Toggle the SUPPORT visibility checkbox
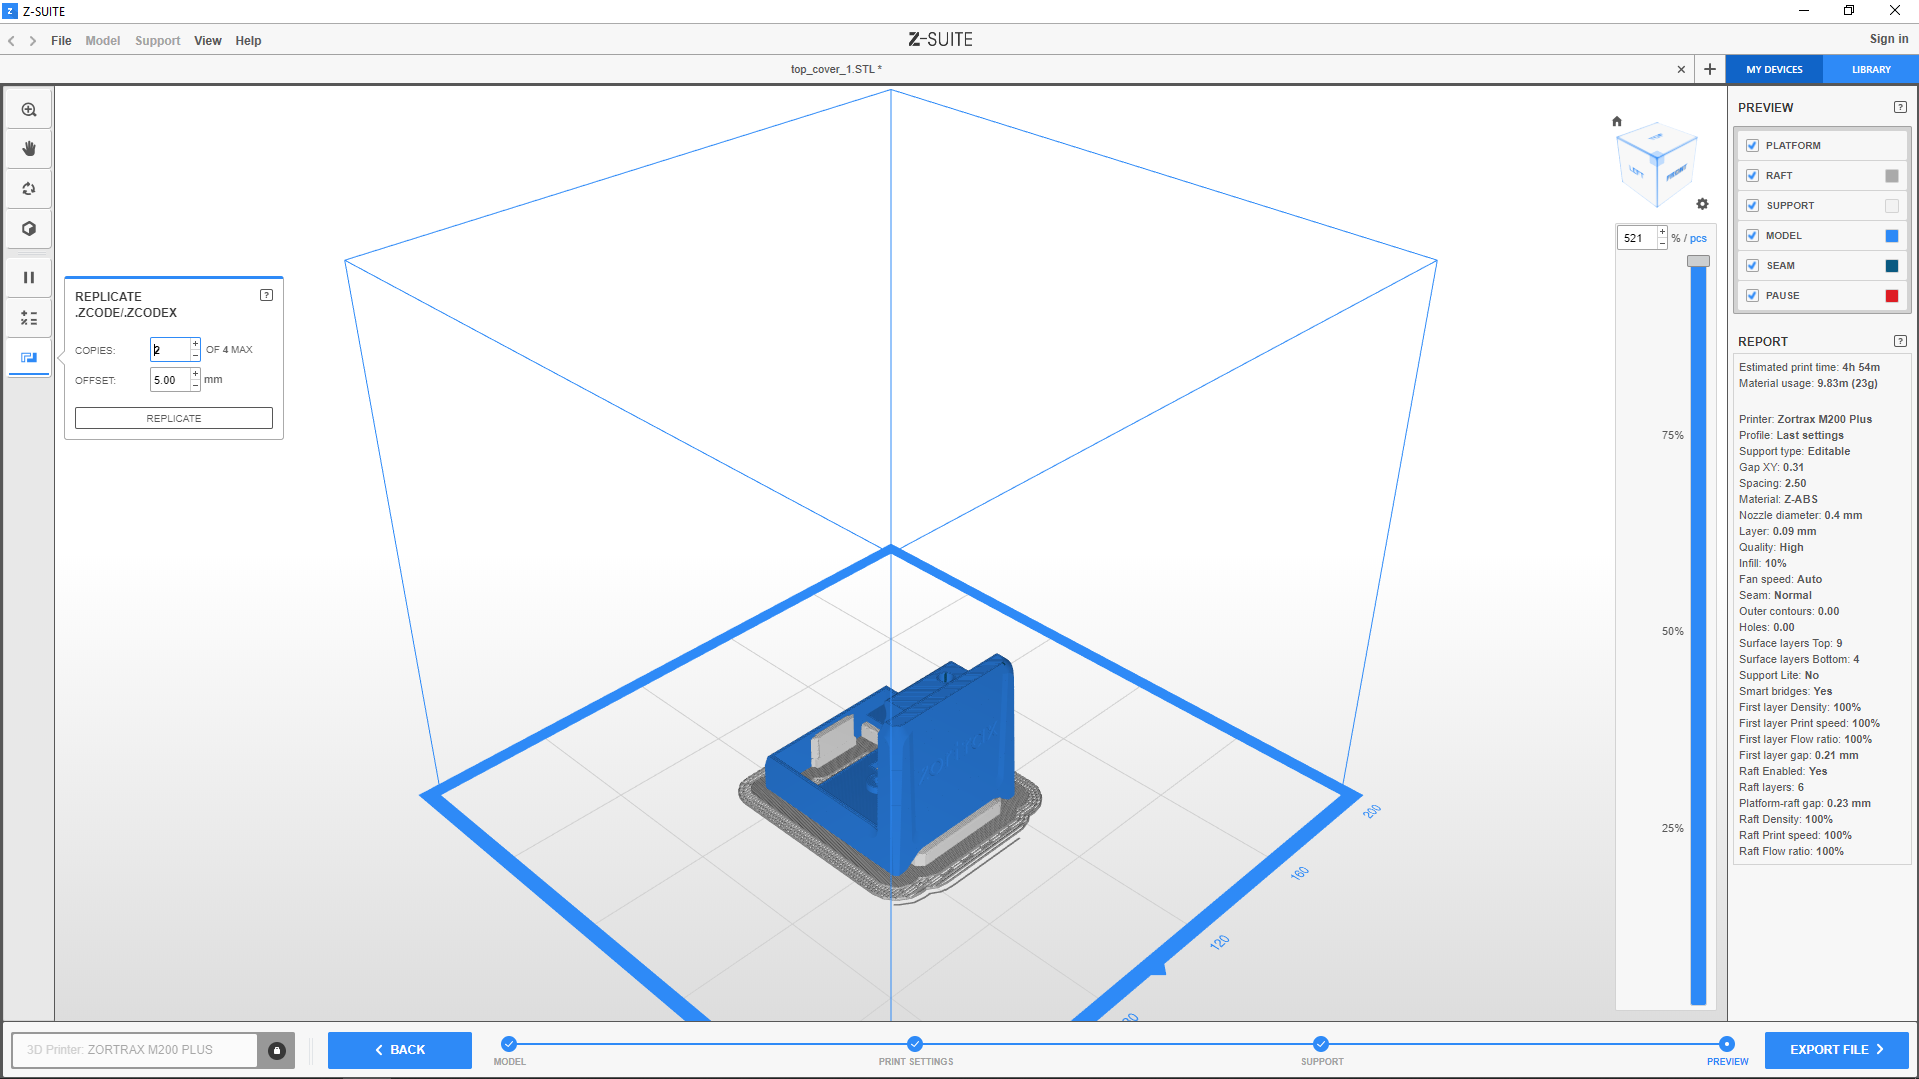 click(x=1752, y=206)
